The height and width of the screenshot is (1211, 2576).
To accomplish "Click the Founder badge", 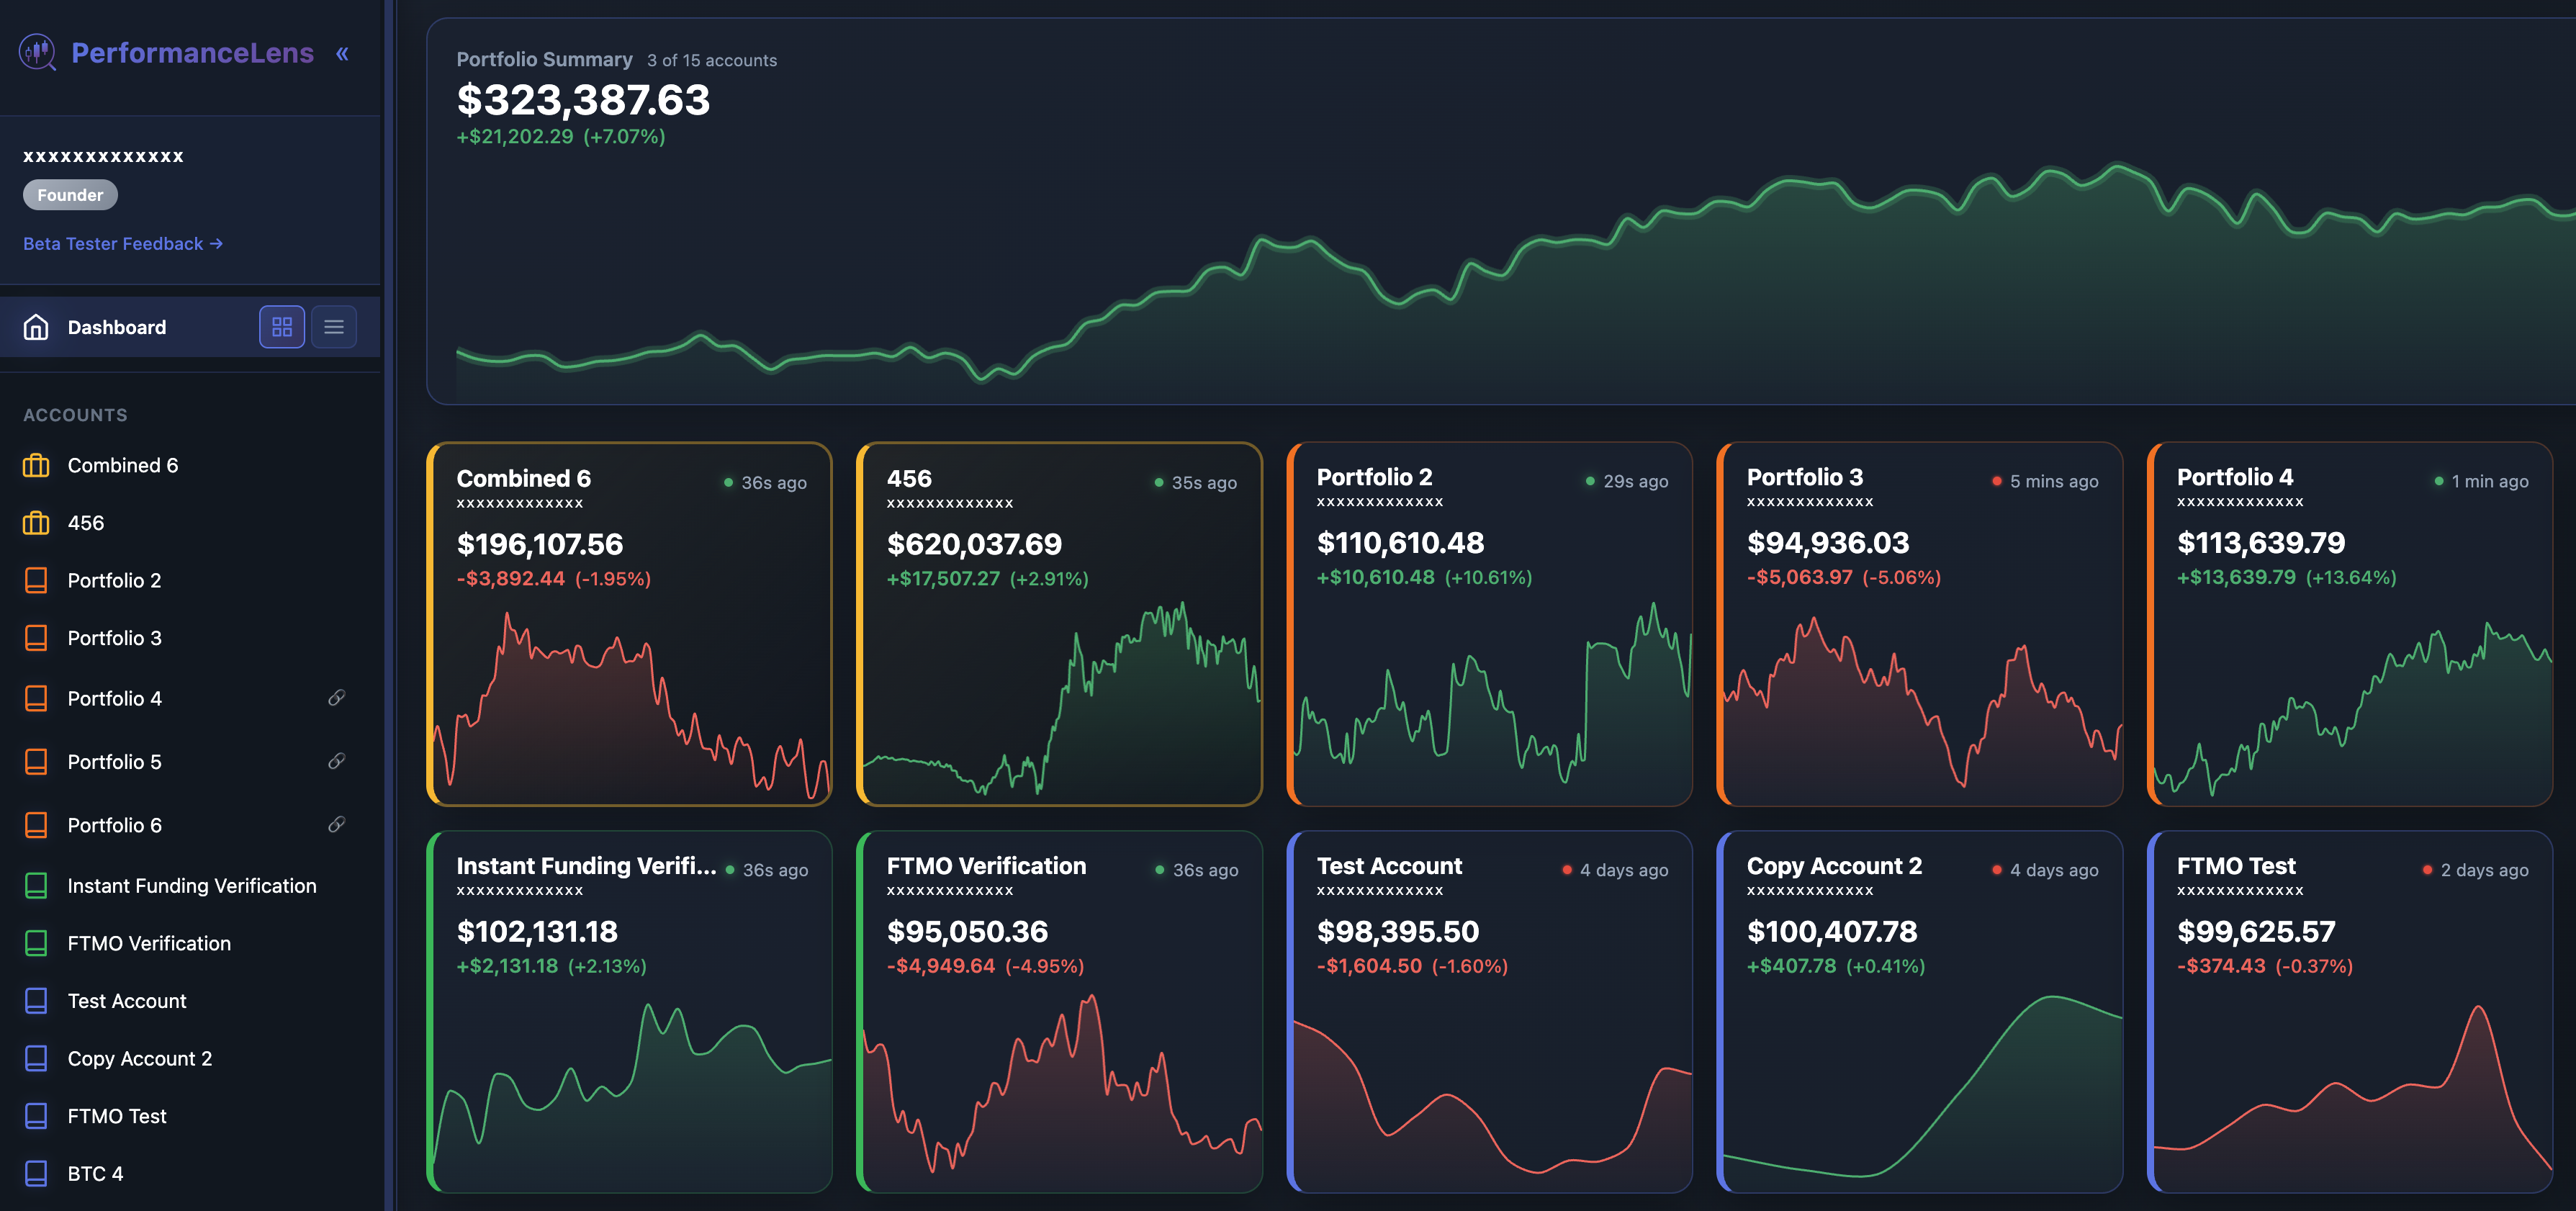I will click(x=70, y=194).
